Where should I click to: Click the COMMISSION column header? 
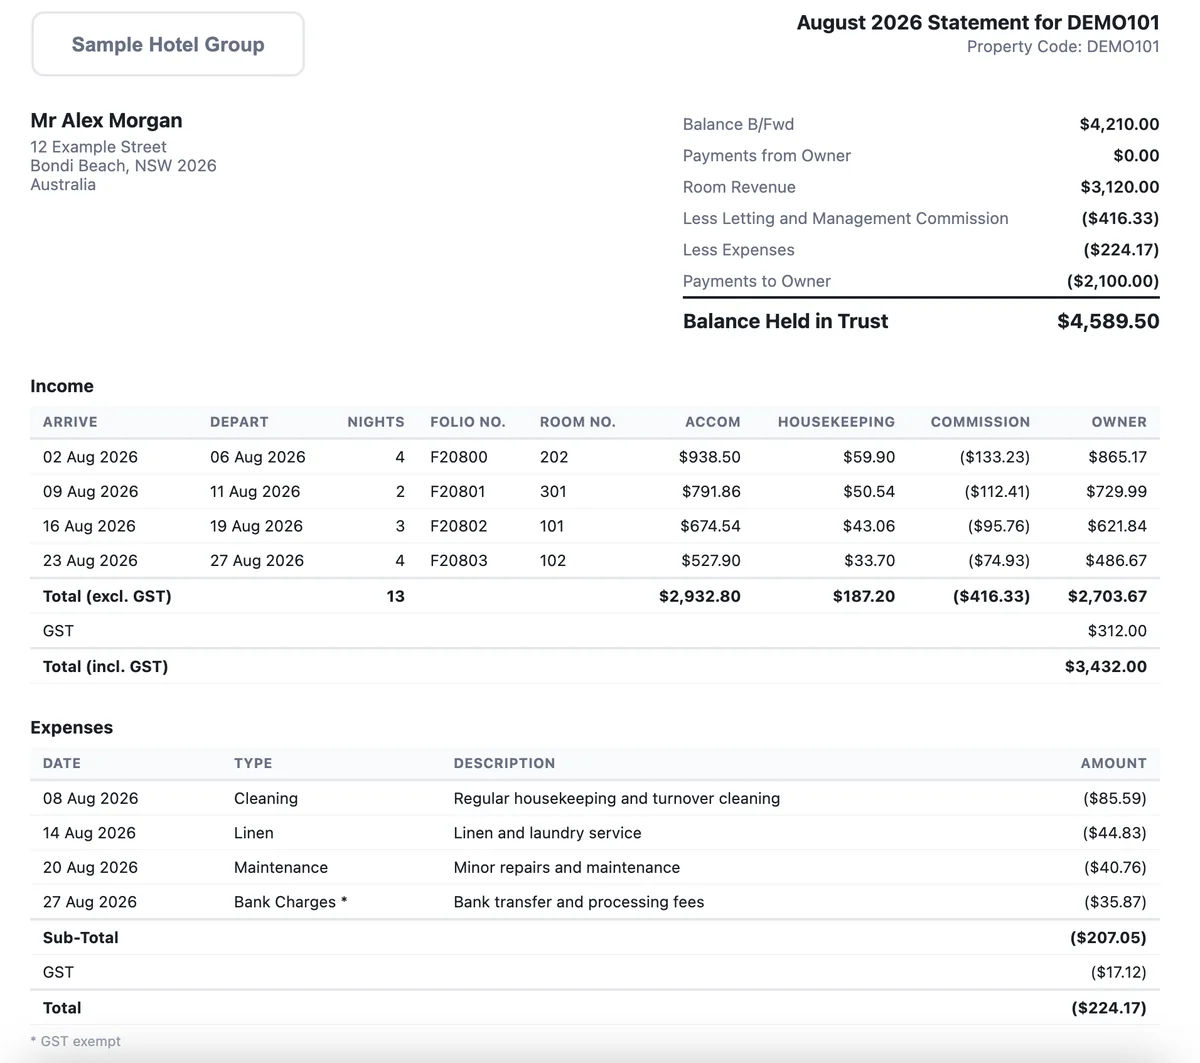point(980,422)
